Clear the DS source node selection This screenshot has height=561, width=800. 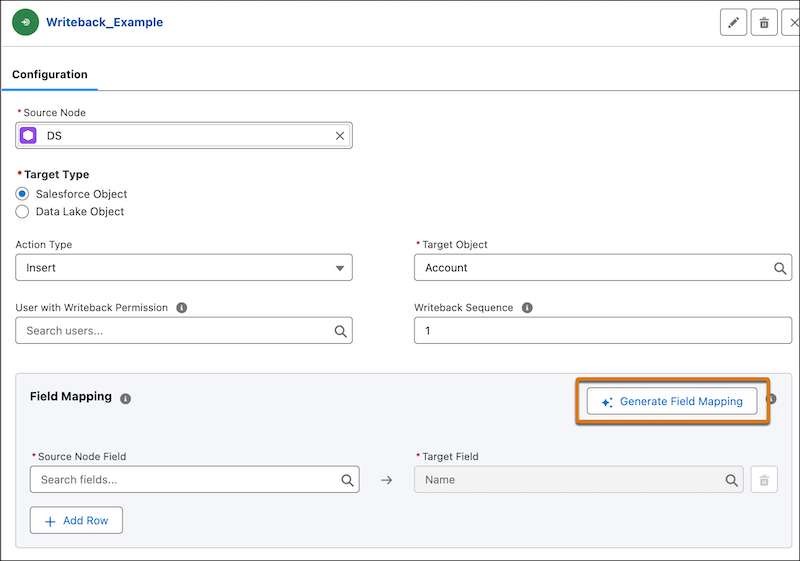pyautogui.click(x=340, y=136)
